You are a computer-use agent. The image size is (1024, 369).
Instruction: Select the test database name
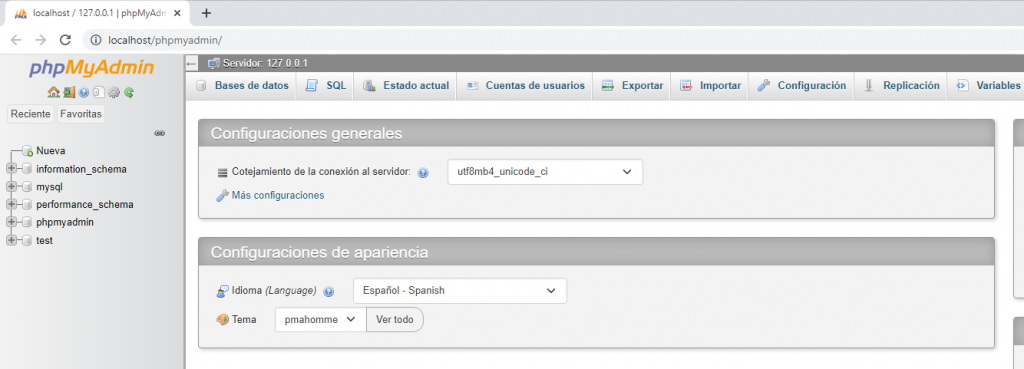pyautogui.click(x=44, y=240)
